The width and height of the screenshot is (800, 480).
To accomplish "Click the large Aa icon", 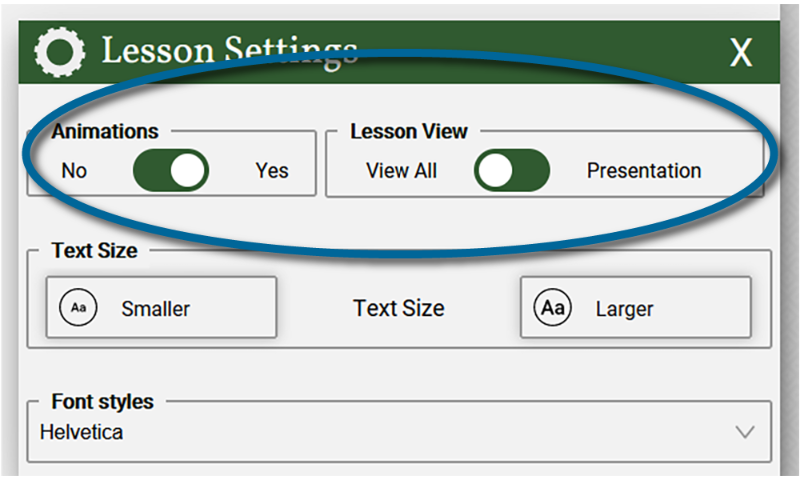I will [553, 308].
